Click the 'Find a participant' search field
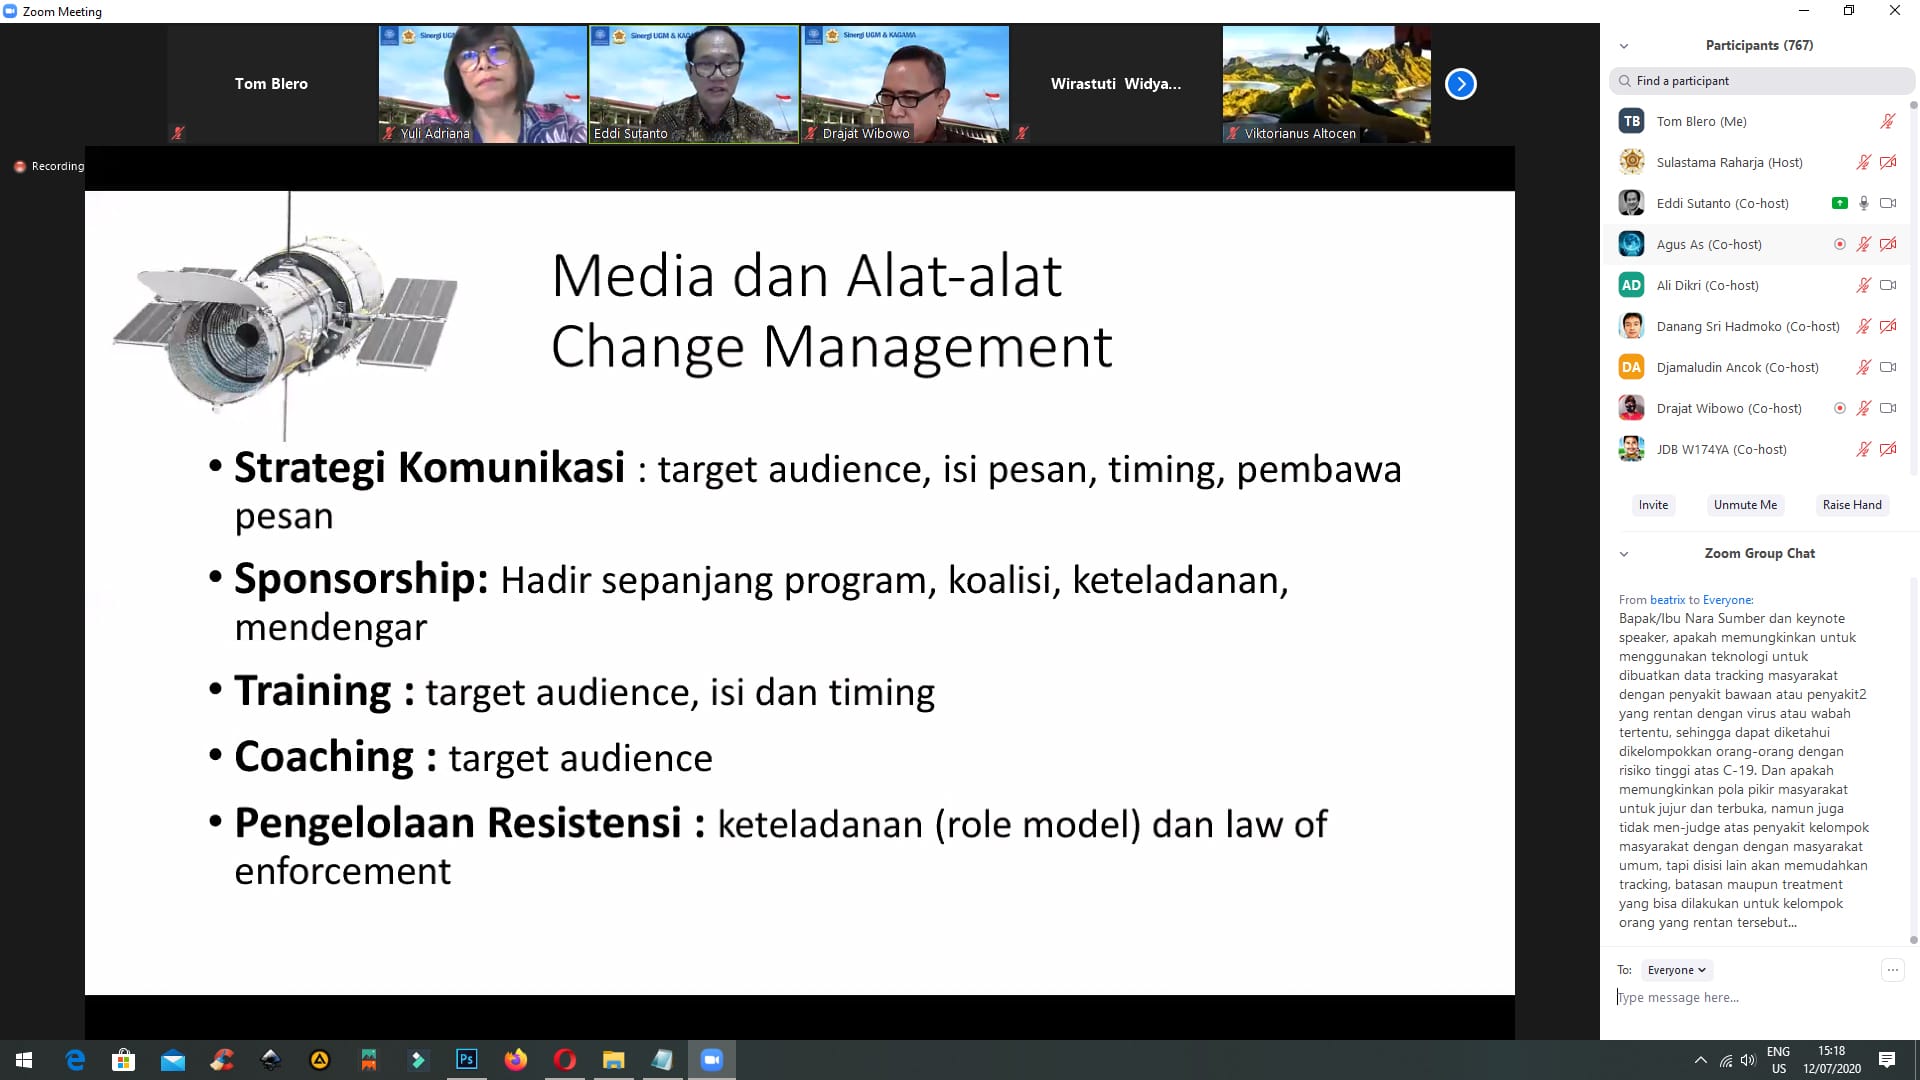 1760,81
